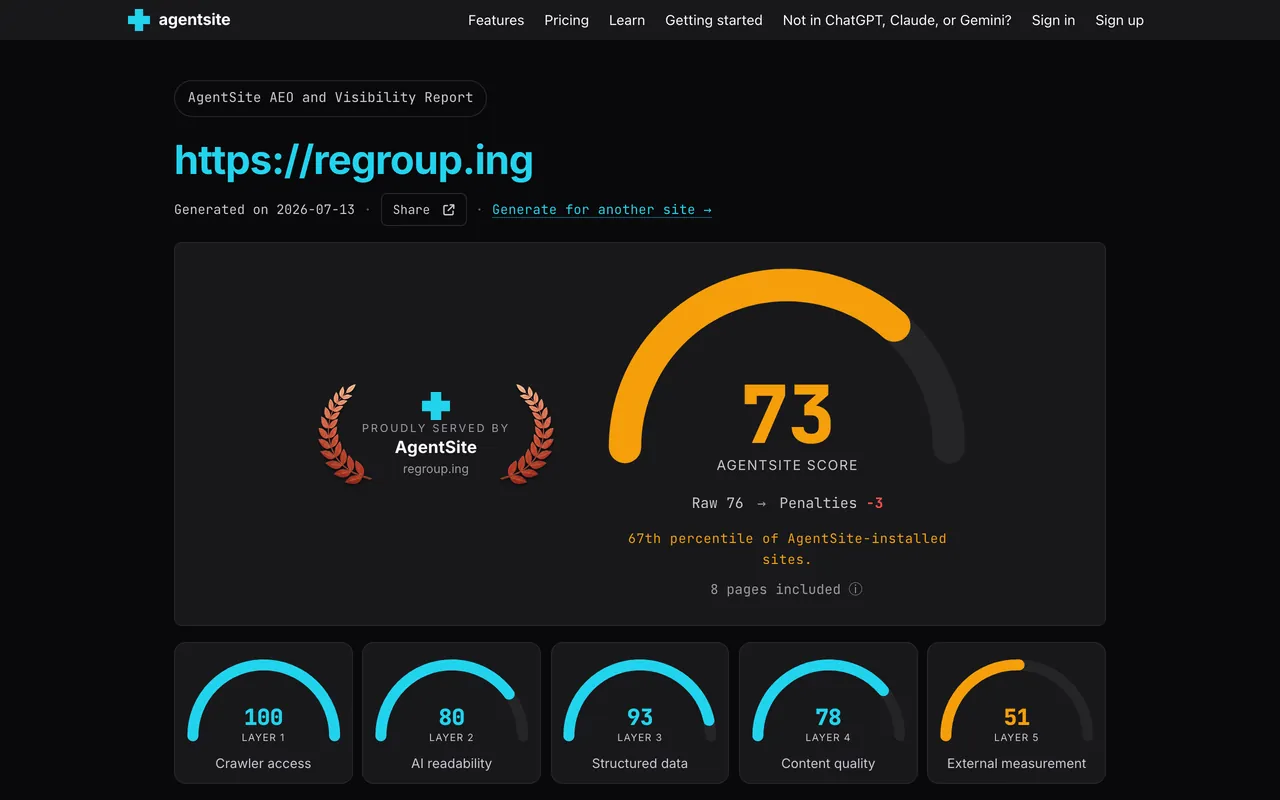
Task: Open the Layer 3 Structured data card
Action: click(640, 713)
